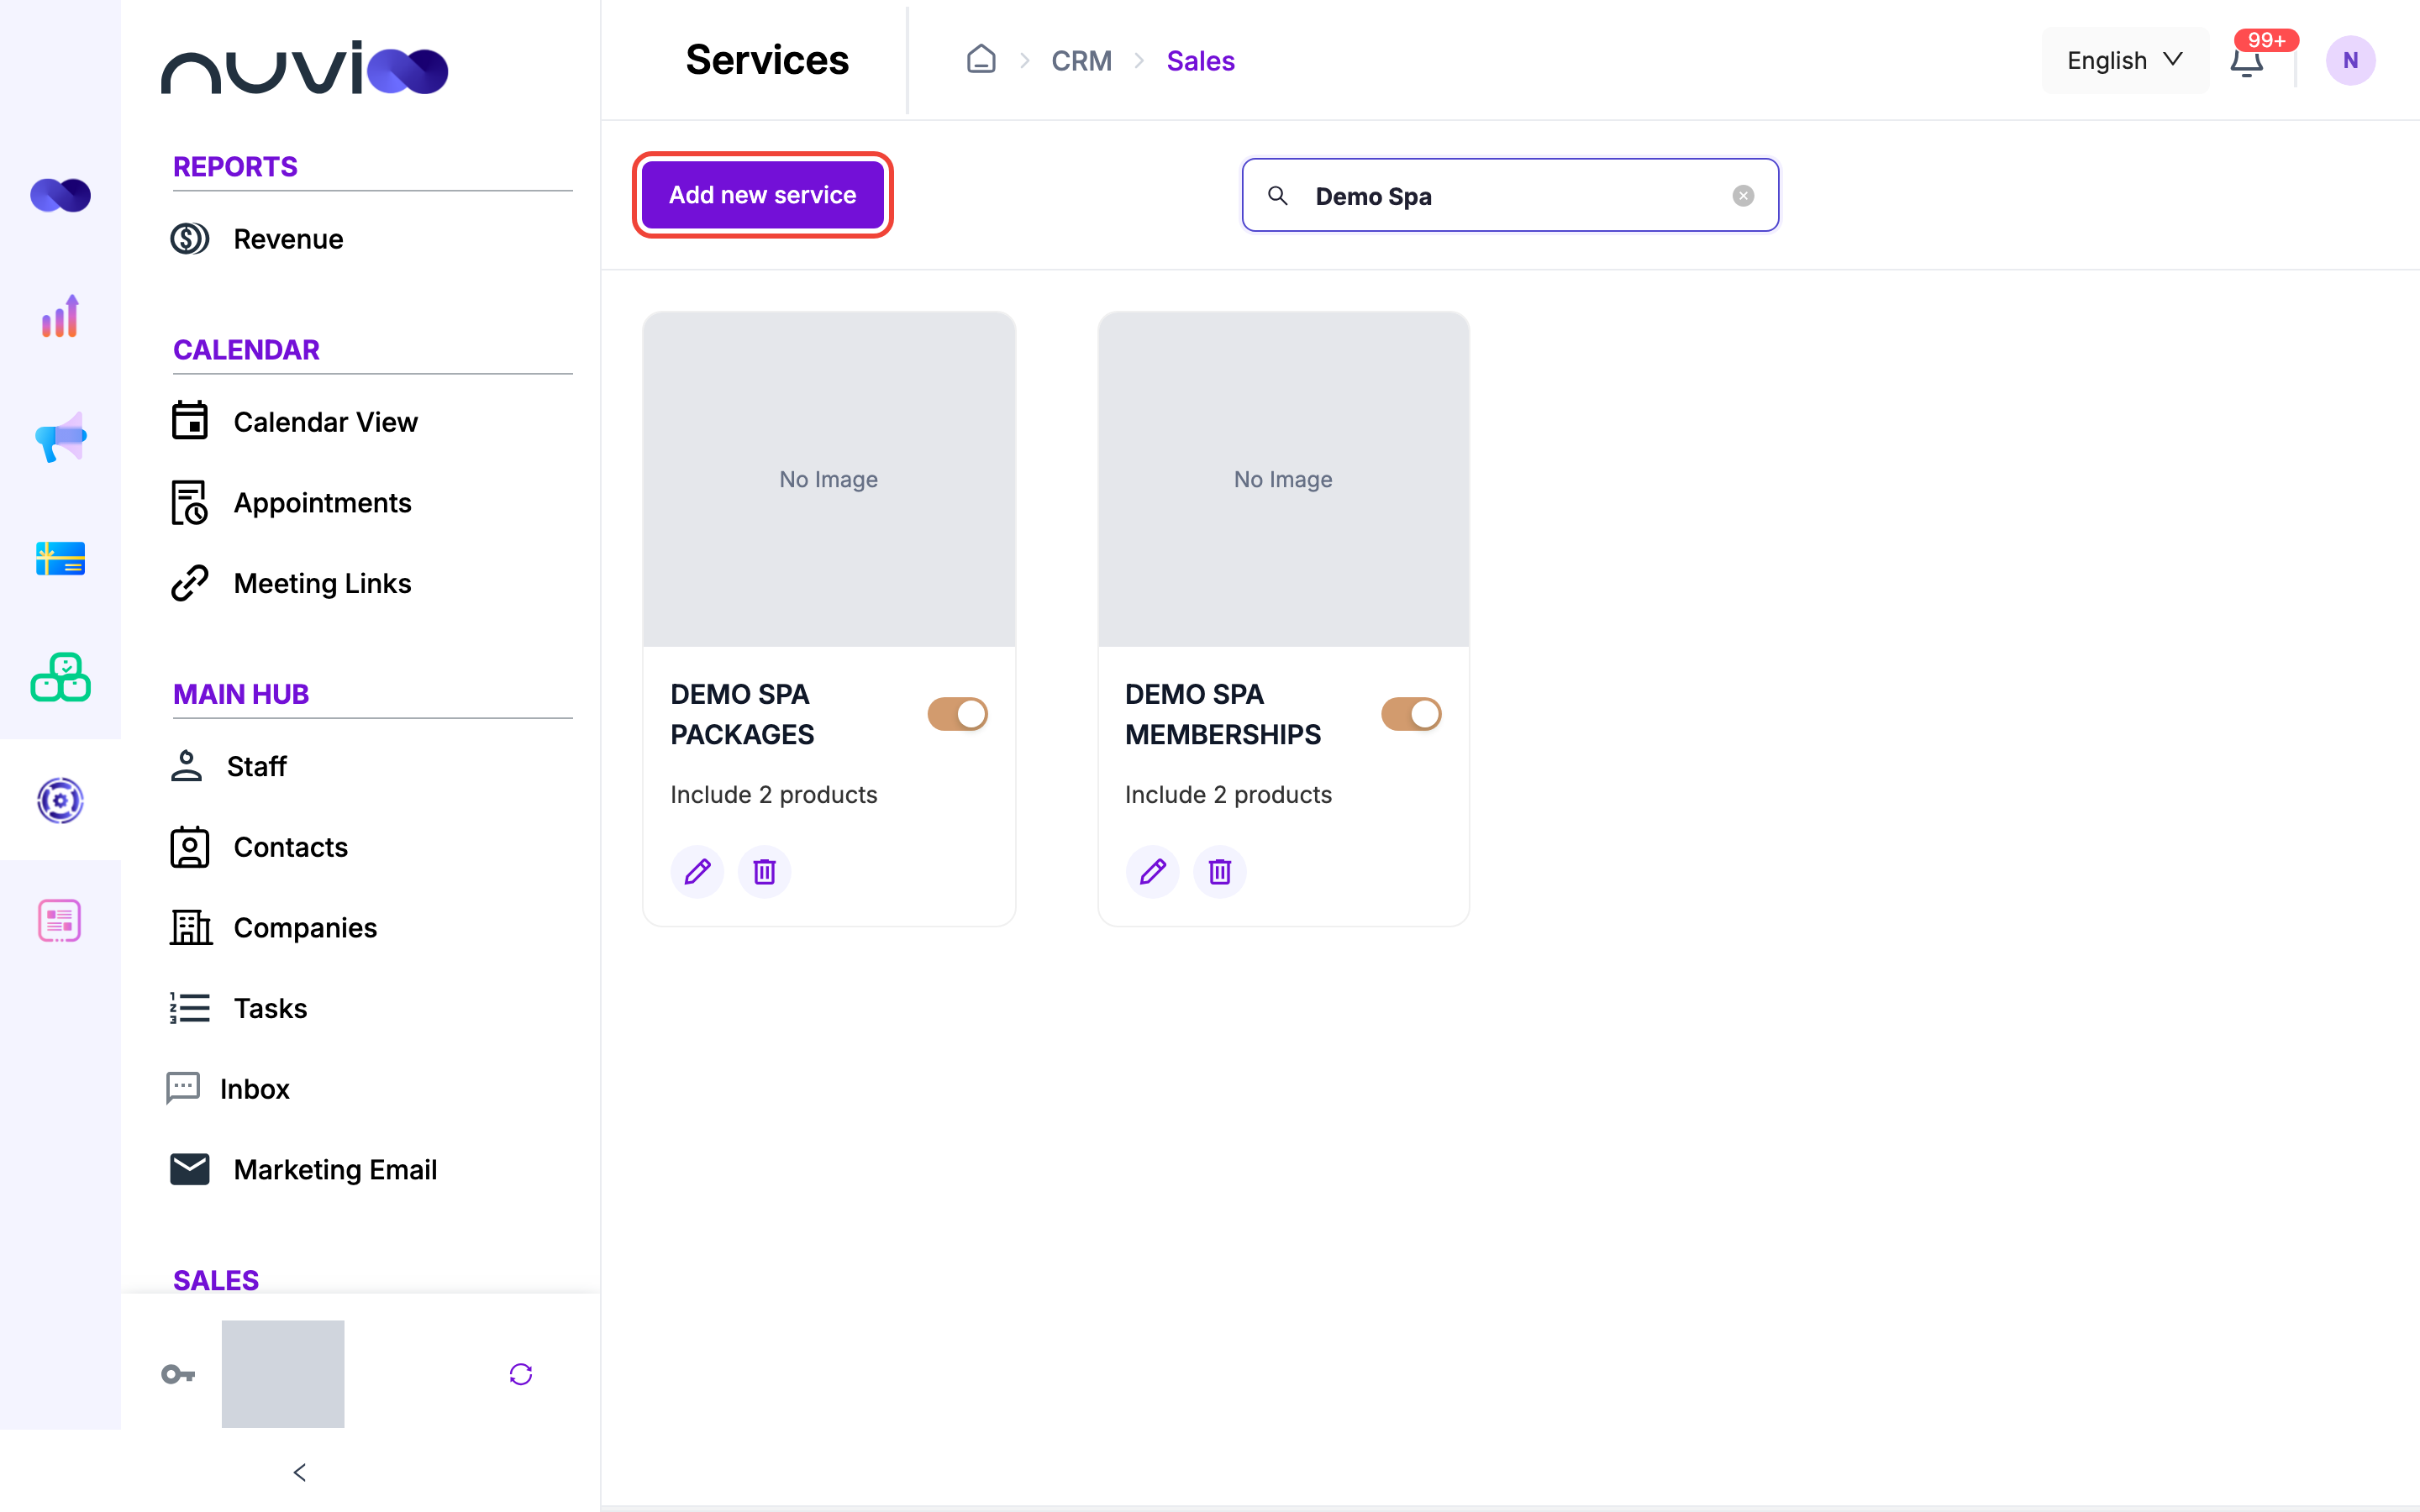Image resolution: width=2420 pixels, height=1512 pixels.
Task: Open the analytics bar chart rail icon
Action: (60, 316)
